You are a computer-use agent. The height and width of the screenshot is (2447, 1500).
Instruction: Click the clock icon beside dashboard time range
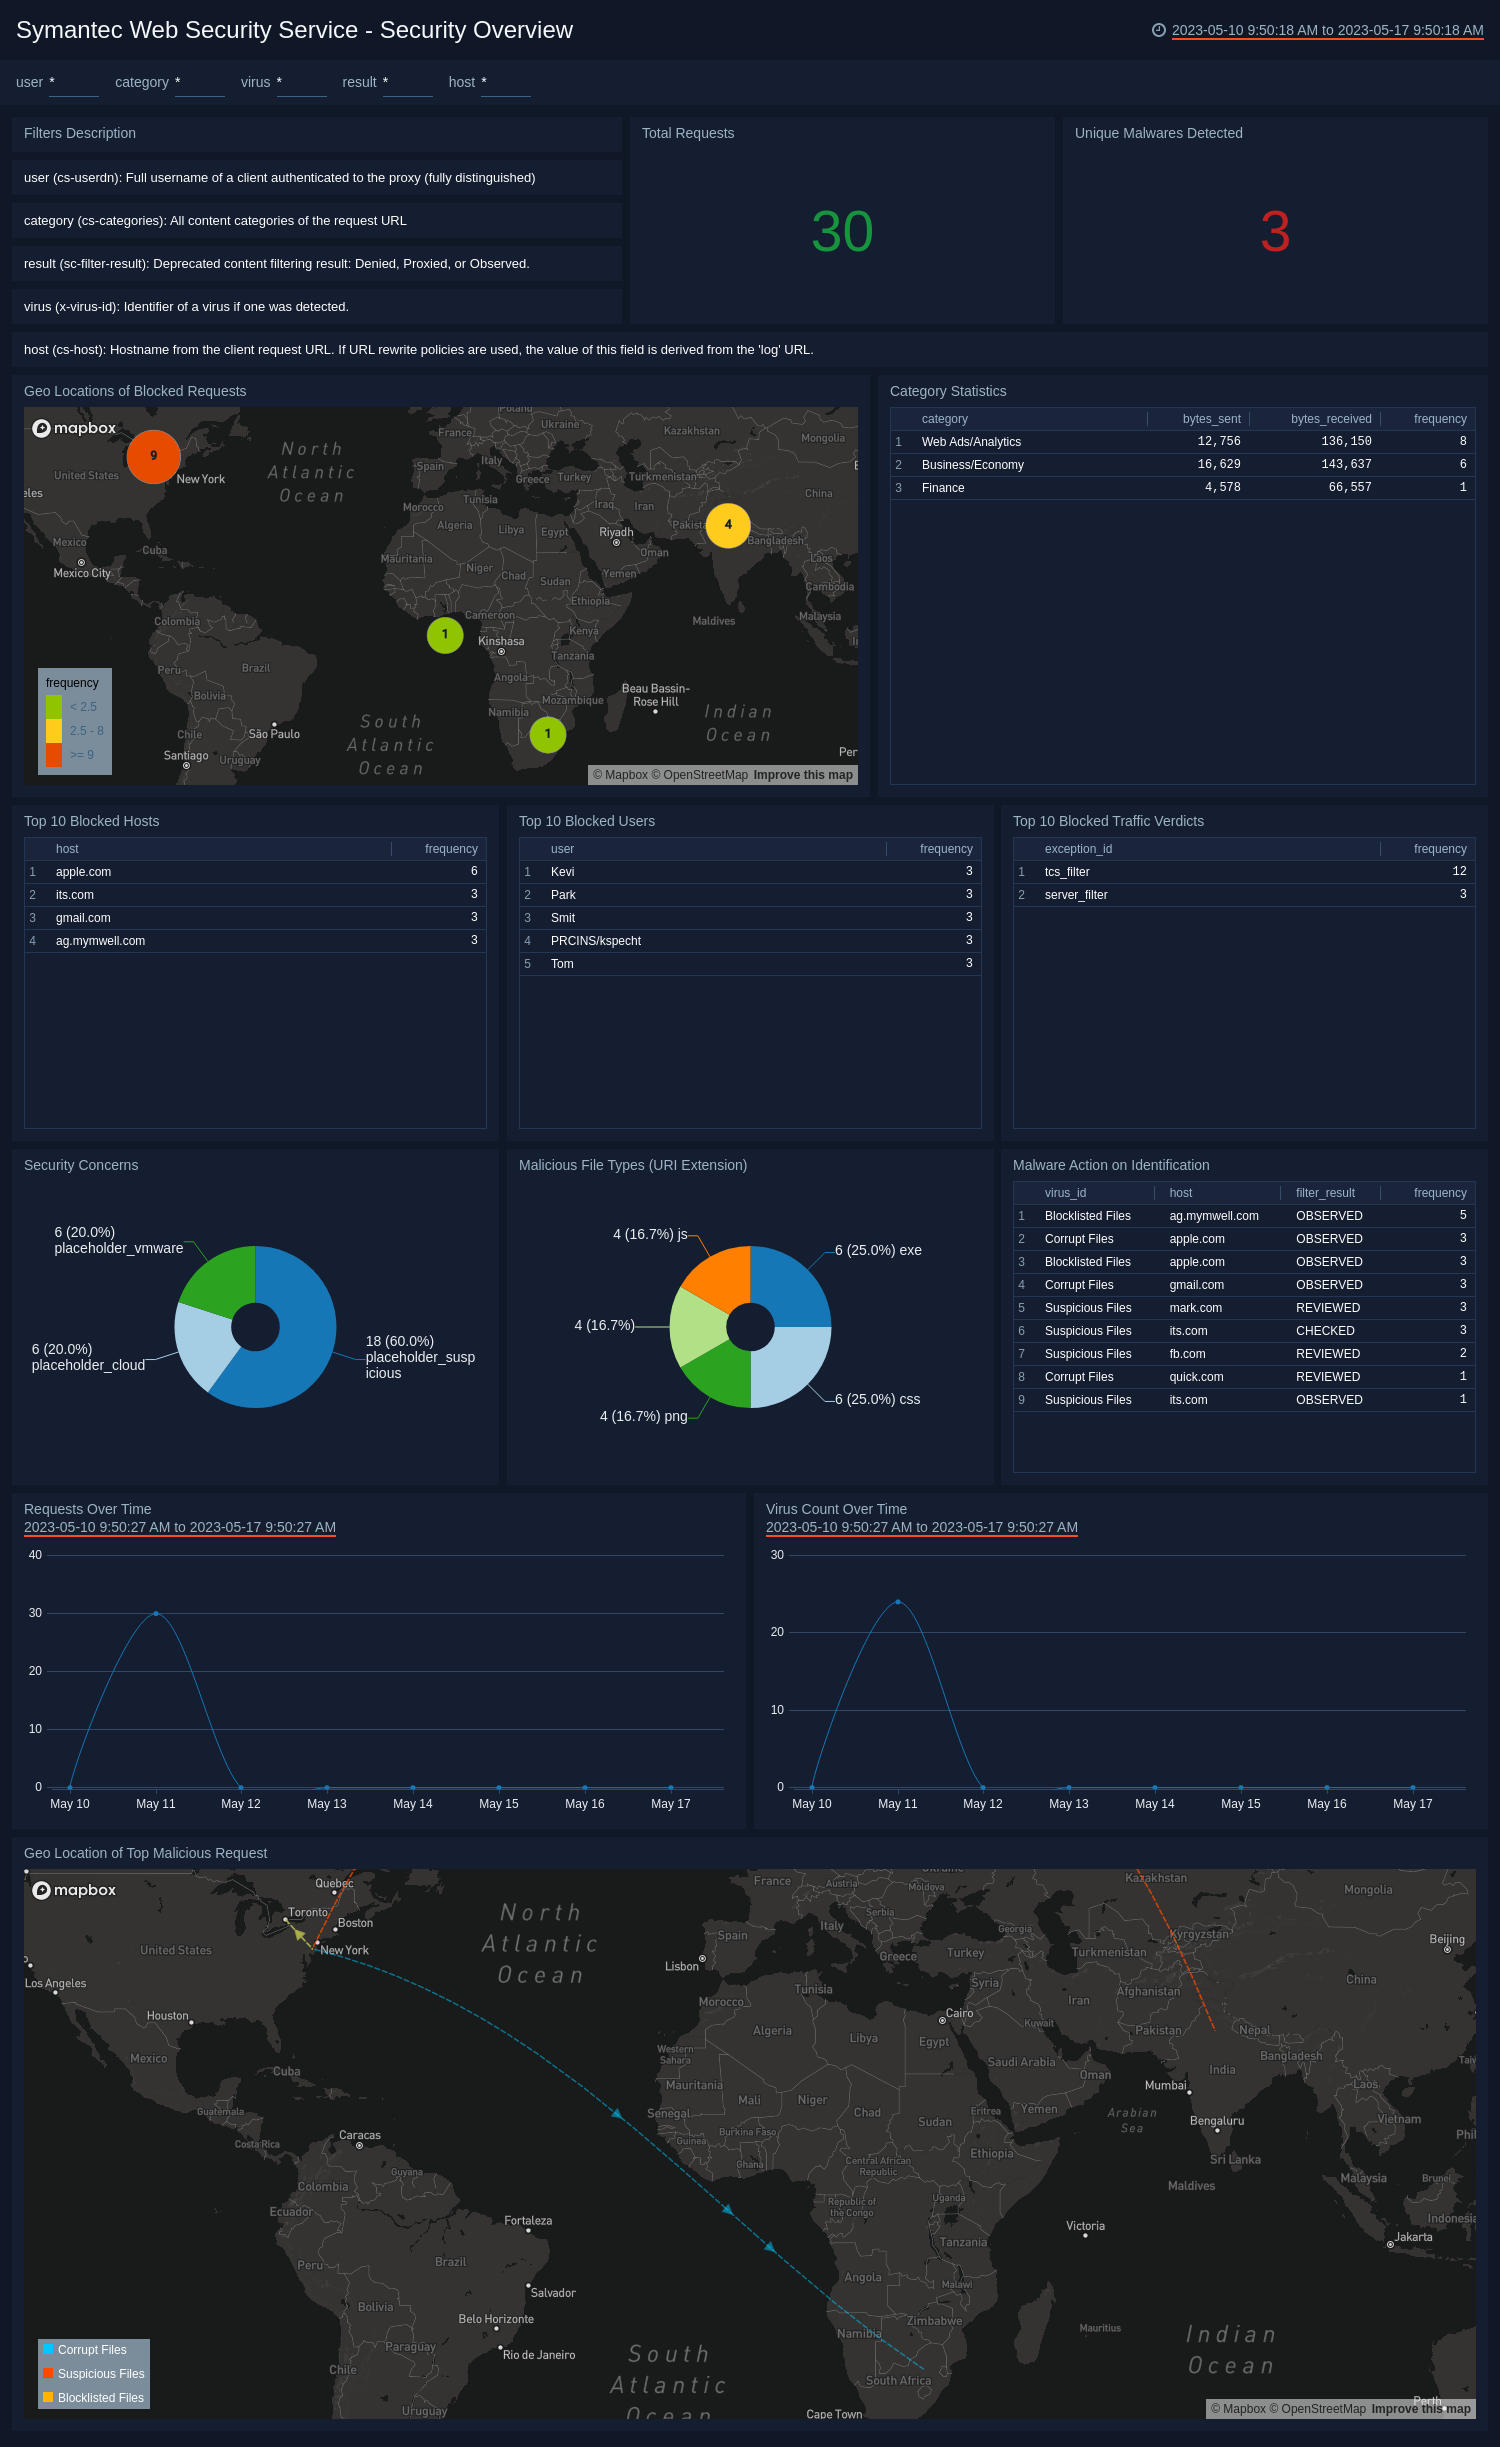click(x=1158, y=30)
